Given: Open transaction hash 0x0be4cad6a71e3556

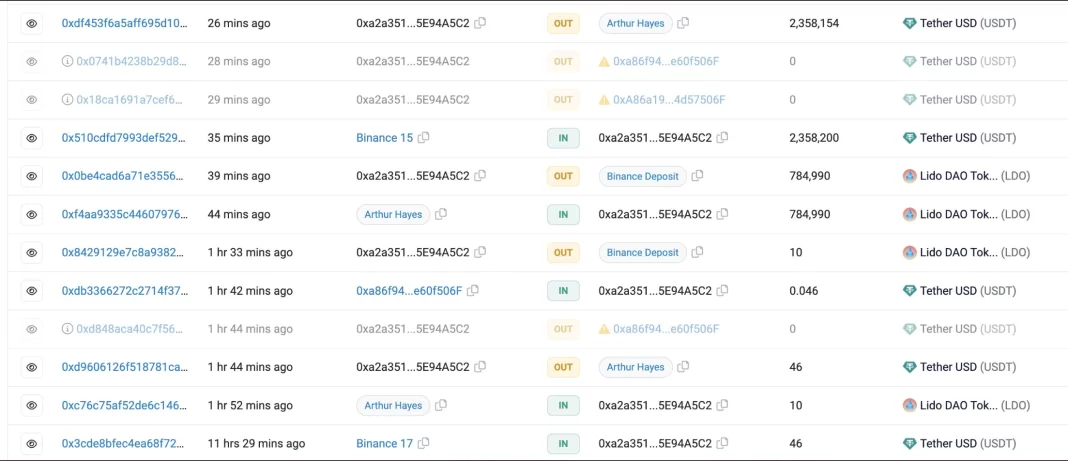Looking at the screenshot, I should pos(124,176).
